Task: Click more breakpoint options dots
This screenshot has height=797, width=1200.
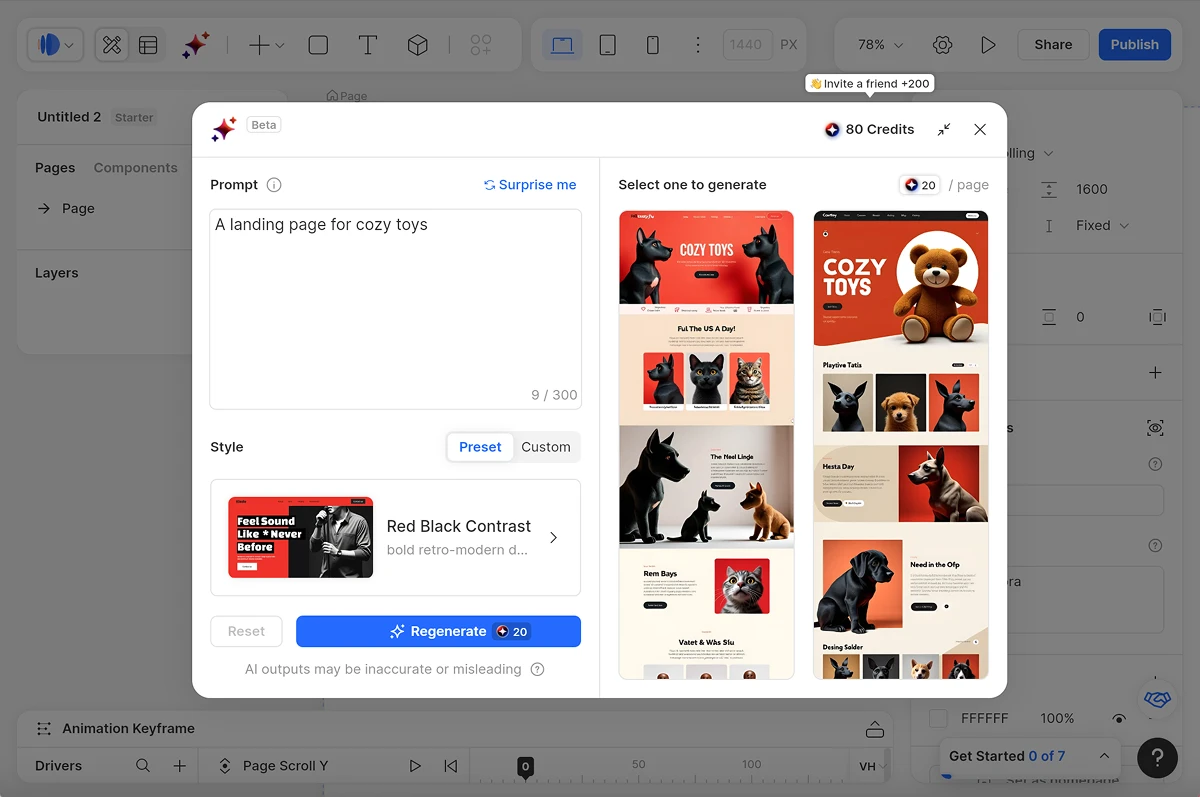Action: pos(698,45)
